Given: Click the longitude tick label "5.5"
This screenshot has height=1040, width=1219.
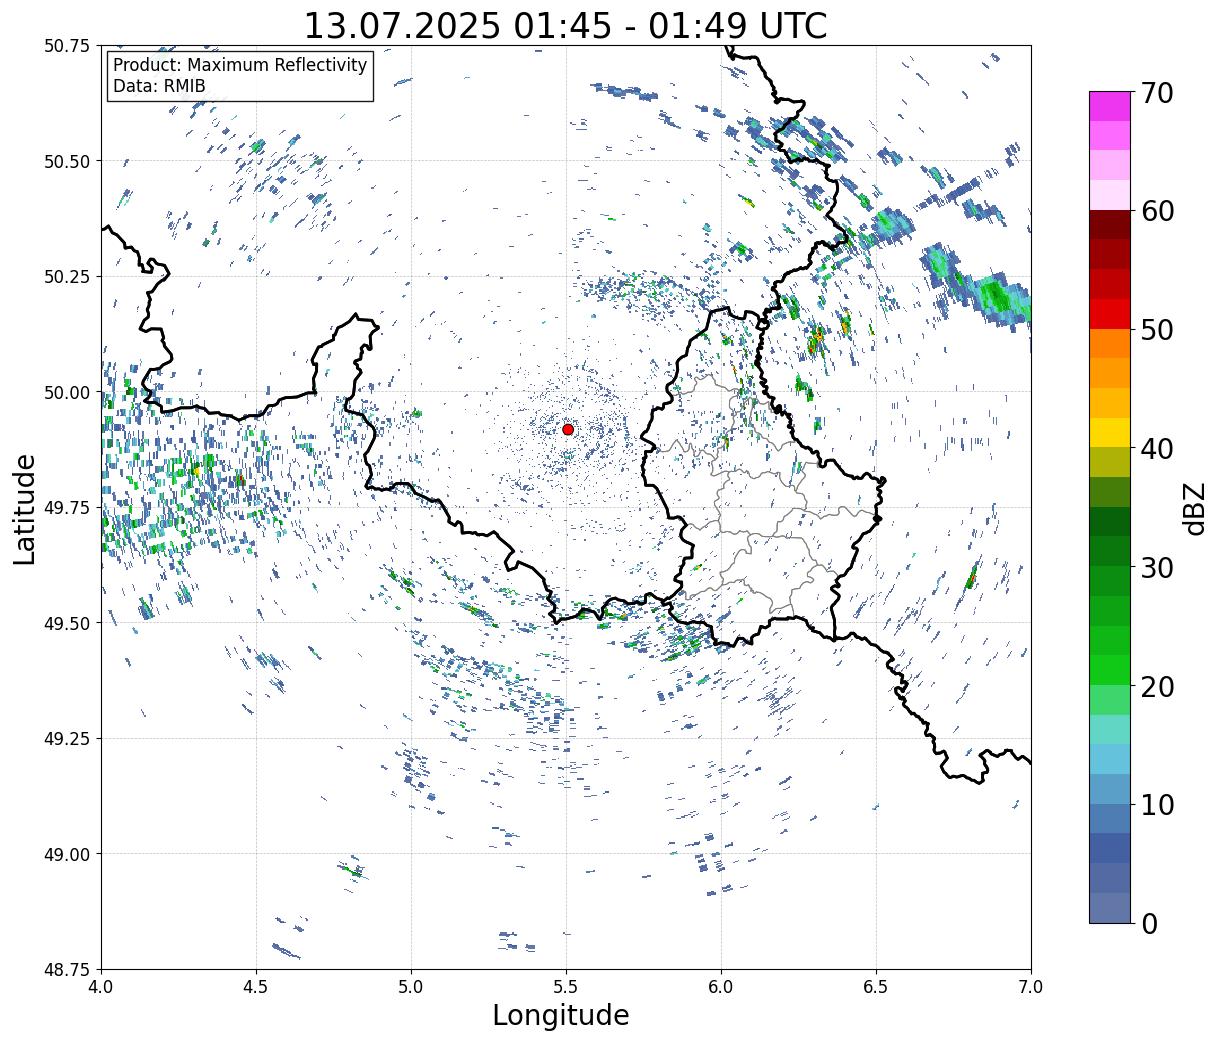Looking at the screenshot, I should (x=566, y=987).
